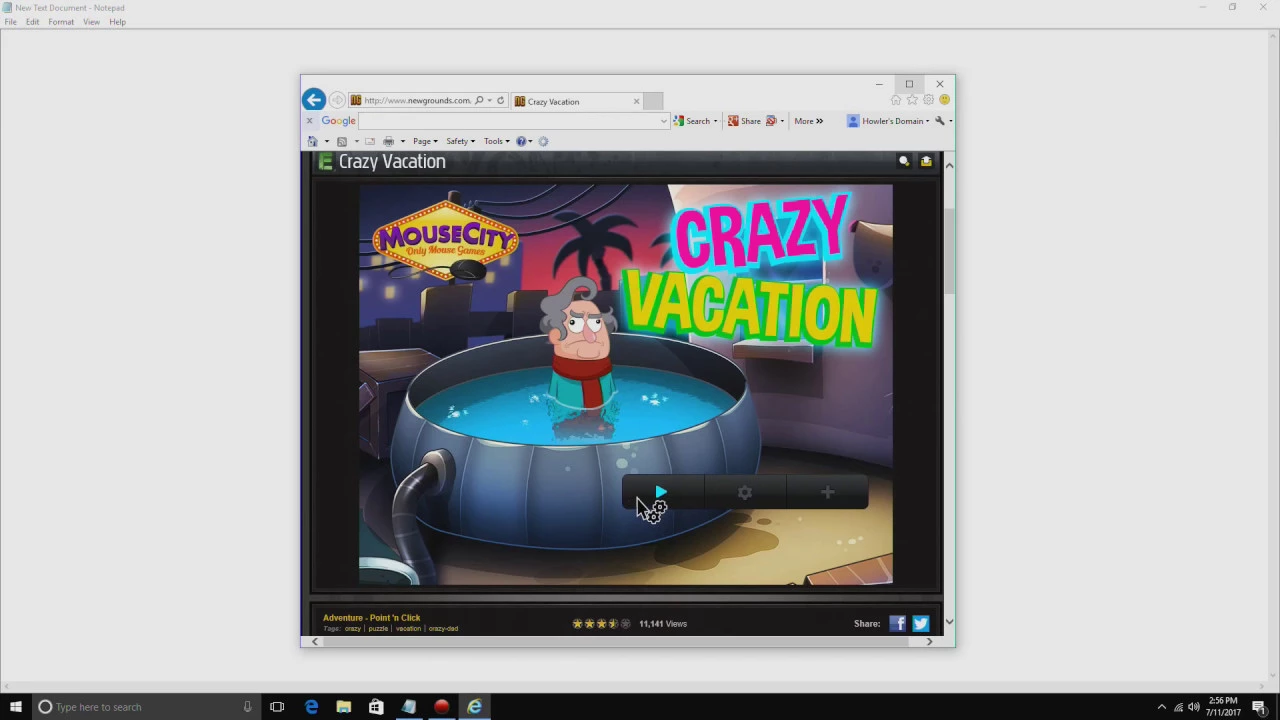Click the plus button on the game menu

(827, 492)
